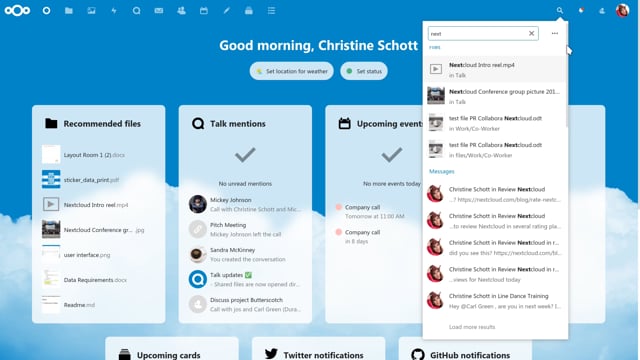This screenshot has height=360, width=640.
Task: Click the notifications bell icon
Action: 581,11
